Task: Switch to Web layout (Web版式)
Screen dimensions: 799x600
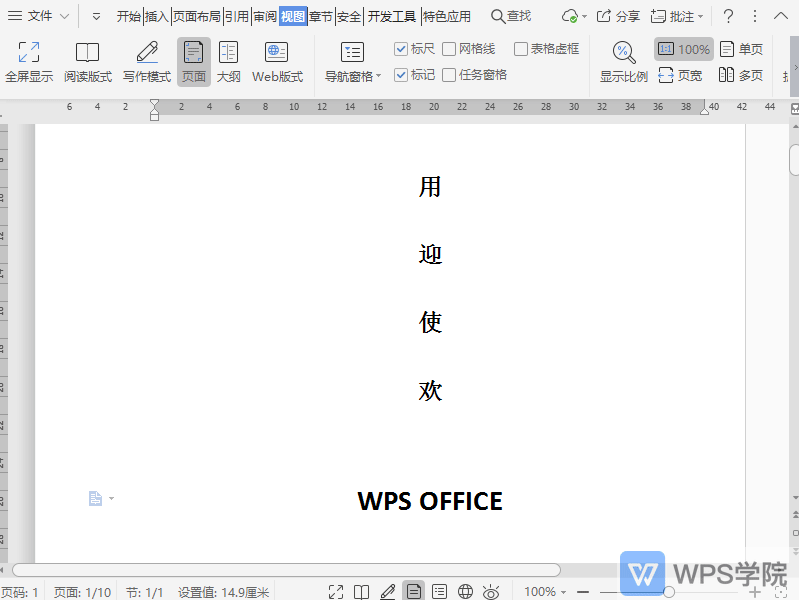Action: click(277, 62)
